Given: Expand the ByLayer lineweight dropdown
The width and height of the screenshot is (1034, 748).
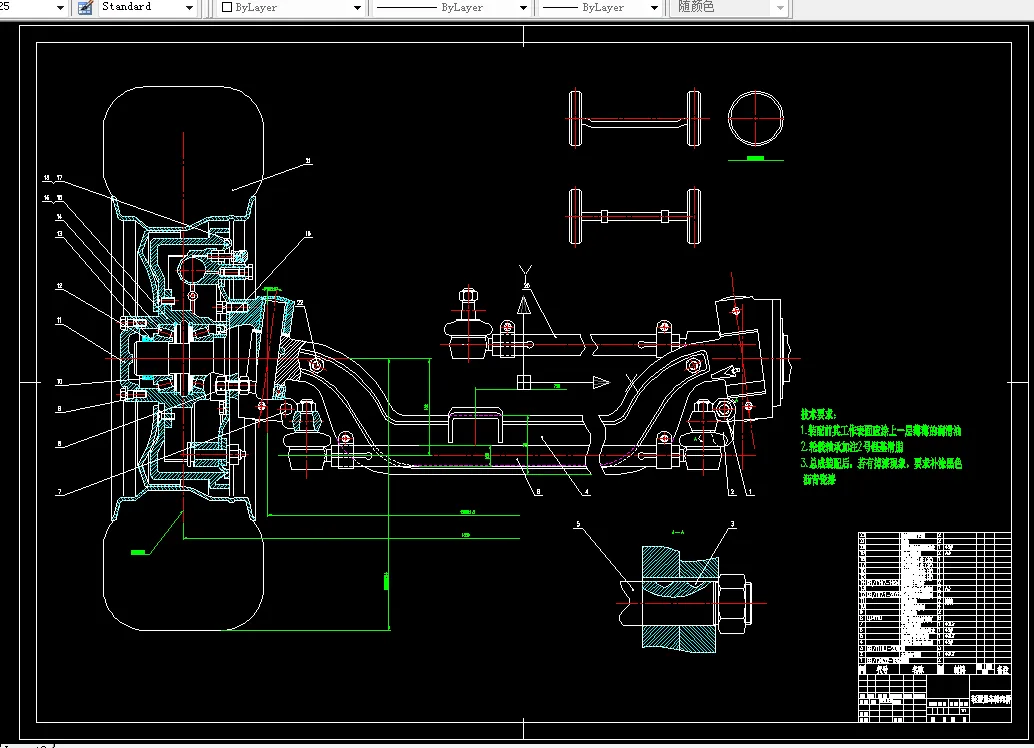Looking at the screenshot, I should click(x=654, y=8).
